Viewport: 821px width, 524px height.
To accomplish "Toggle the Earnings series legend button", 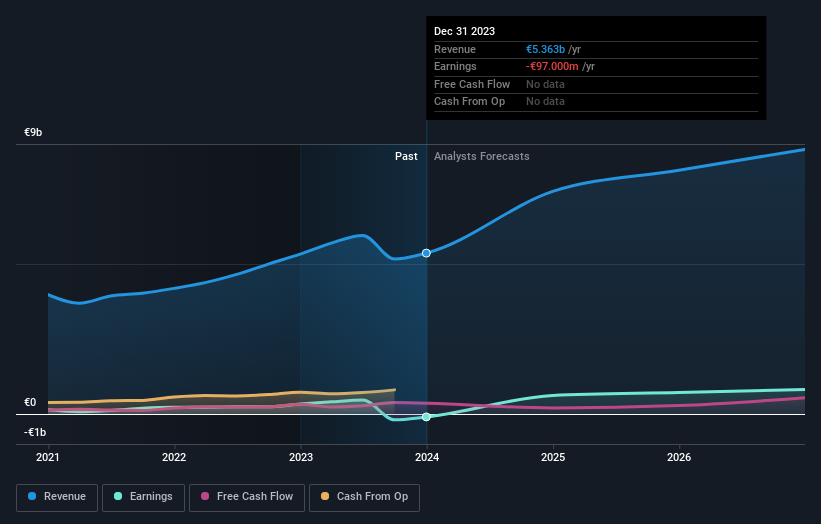I will (143, 497).
